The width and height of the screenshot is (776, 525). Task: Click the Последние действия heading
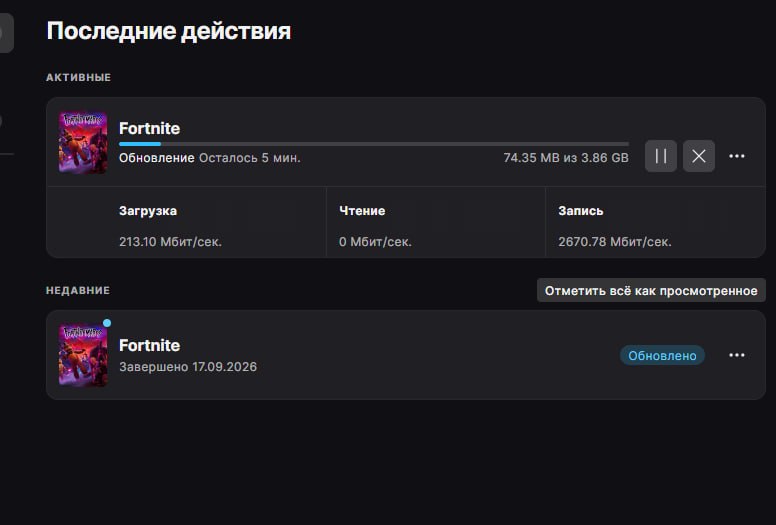pos(169,31)
